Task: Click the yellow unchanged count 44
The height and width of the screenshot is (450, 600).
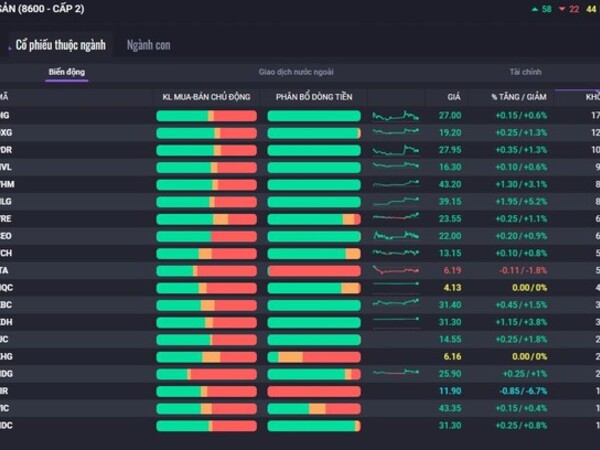Action: coord(590,9)
